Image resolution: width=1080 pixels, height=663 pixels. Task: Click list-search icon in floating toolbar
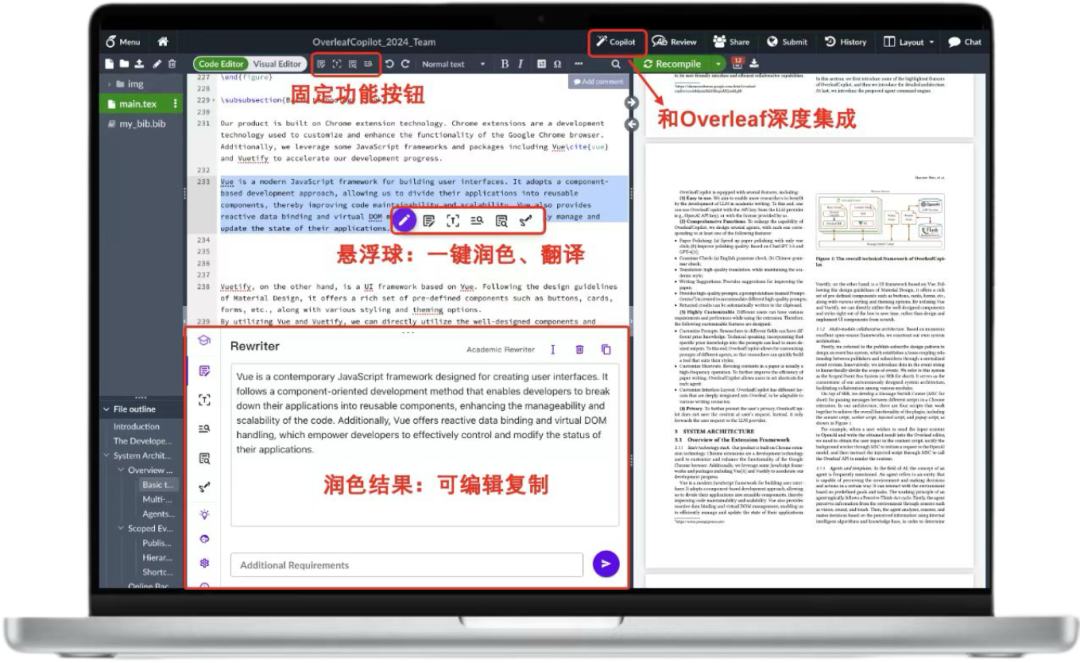(x=477, y=221)
